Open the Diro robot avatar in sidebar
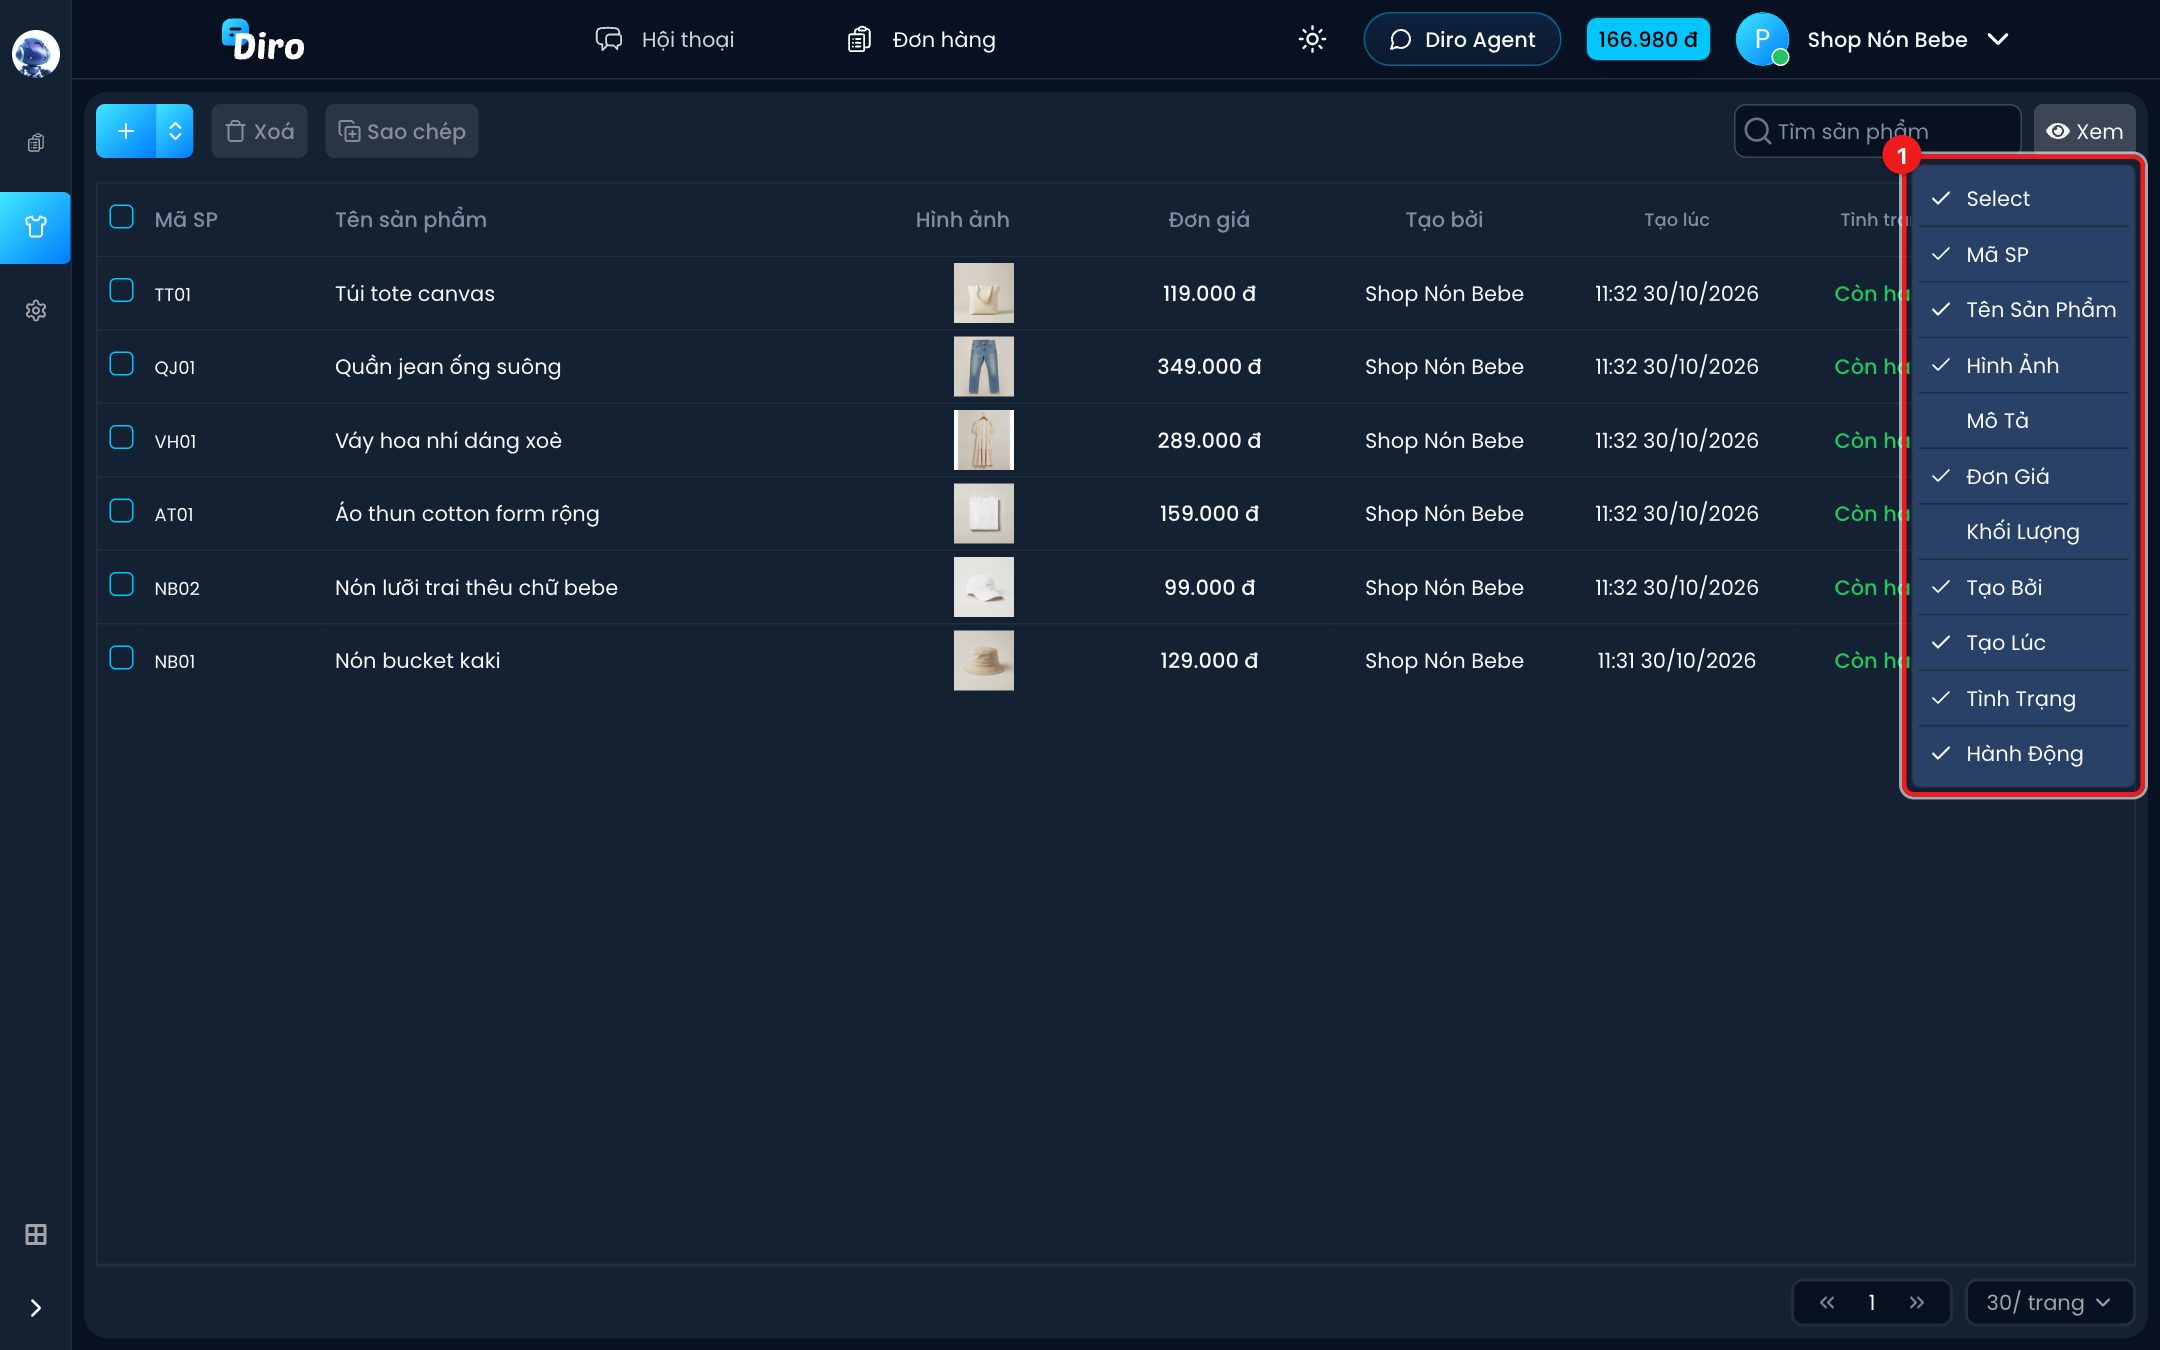Screen dimensions: 2160x1350 click(x=35, y=53)
